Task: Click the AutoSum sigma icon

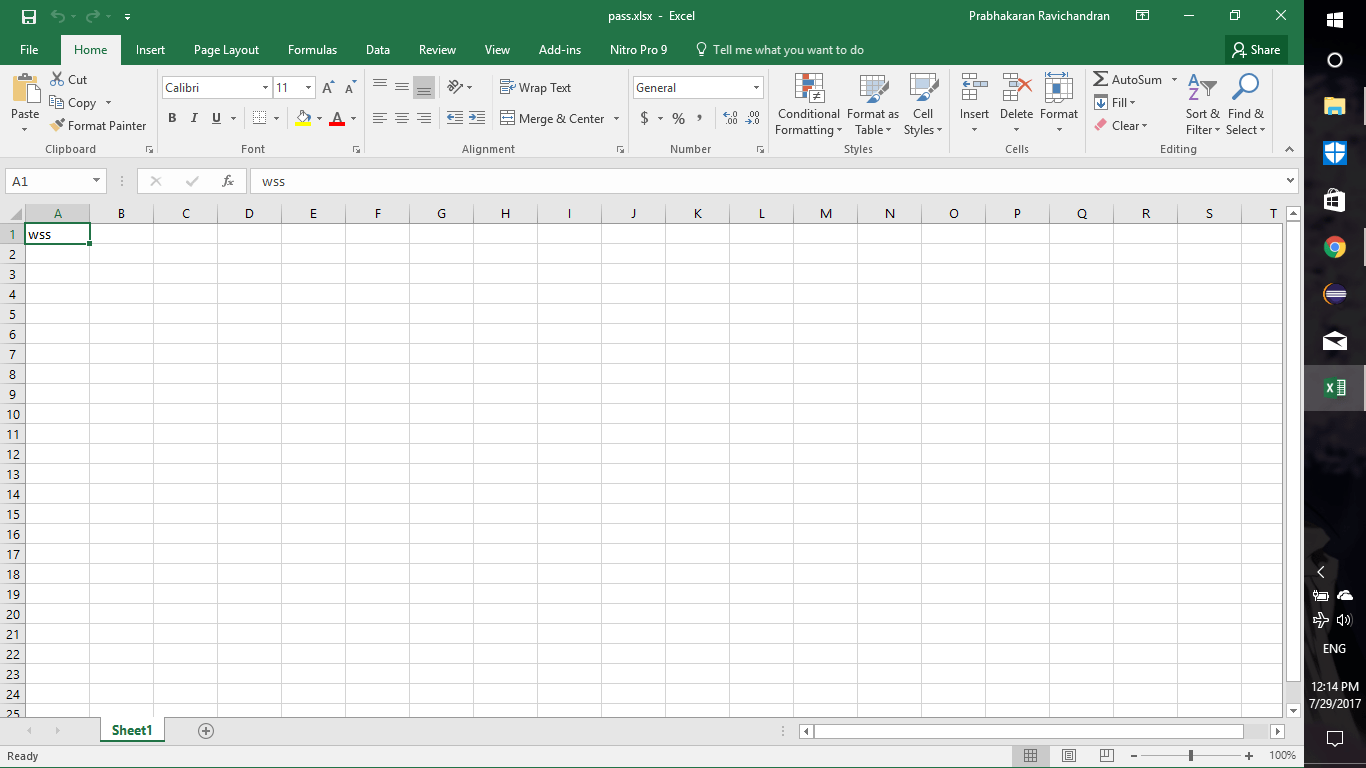Action: (1101, 80)
